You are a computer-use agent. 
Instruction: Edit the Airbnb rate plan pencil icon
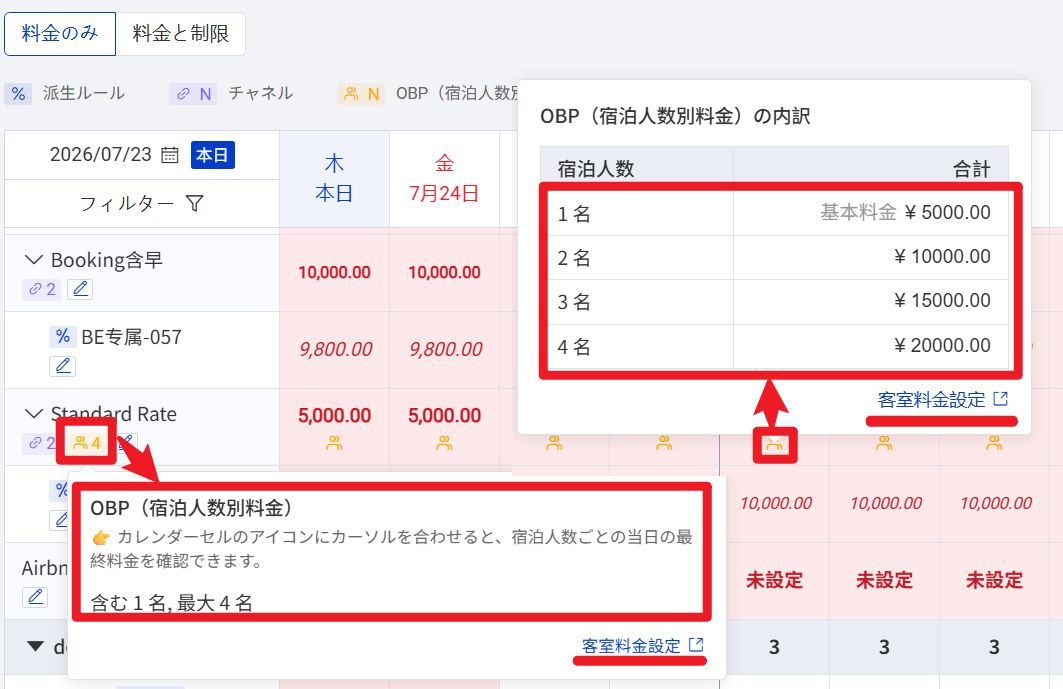click(35, 597)
